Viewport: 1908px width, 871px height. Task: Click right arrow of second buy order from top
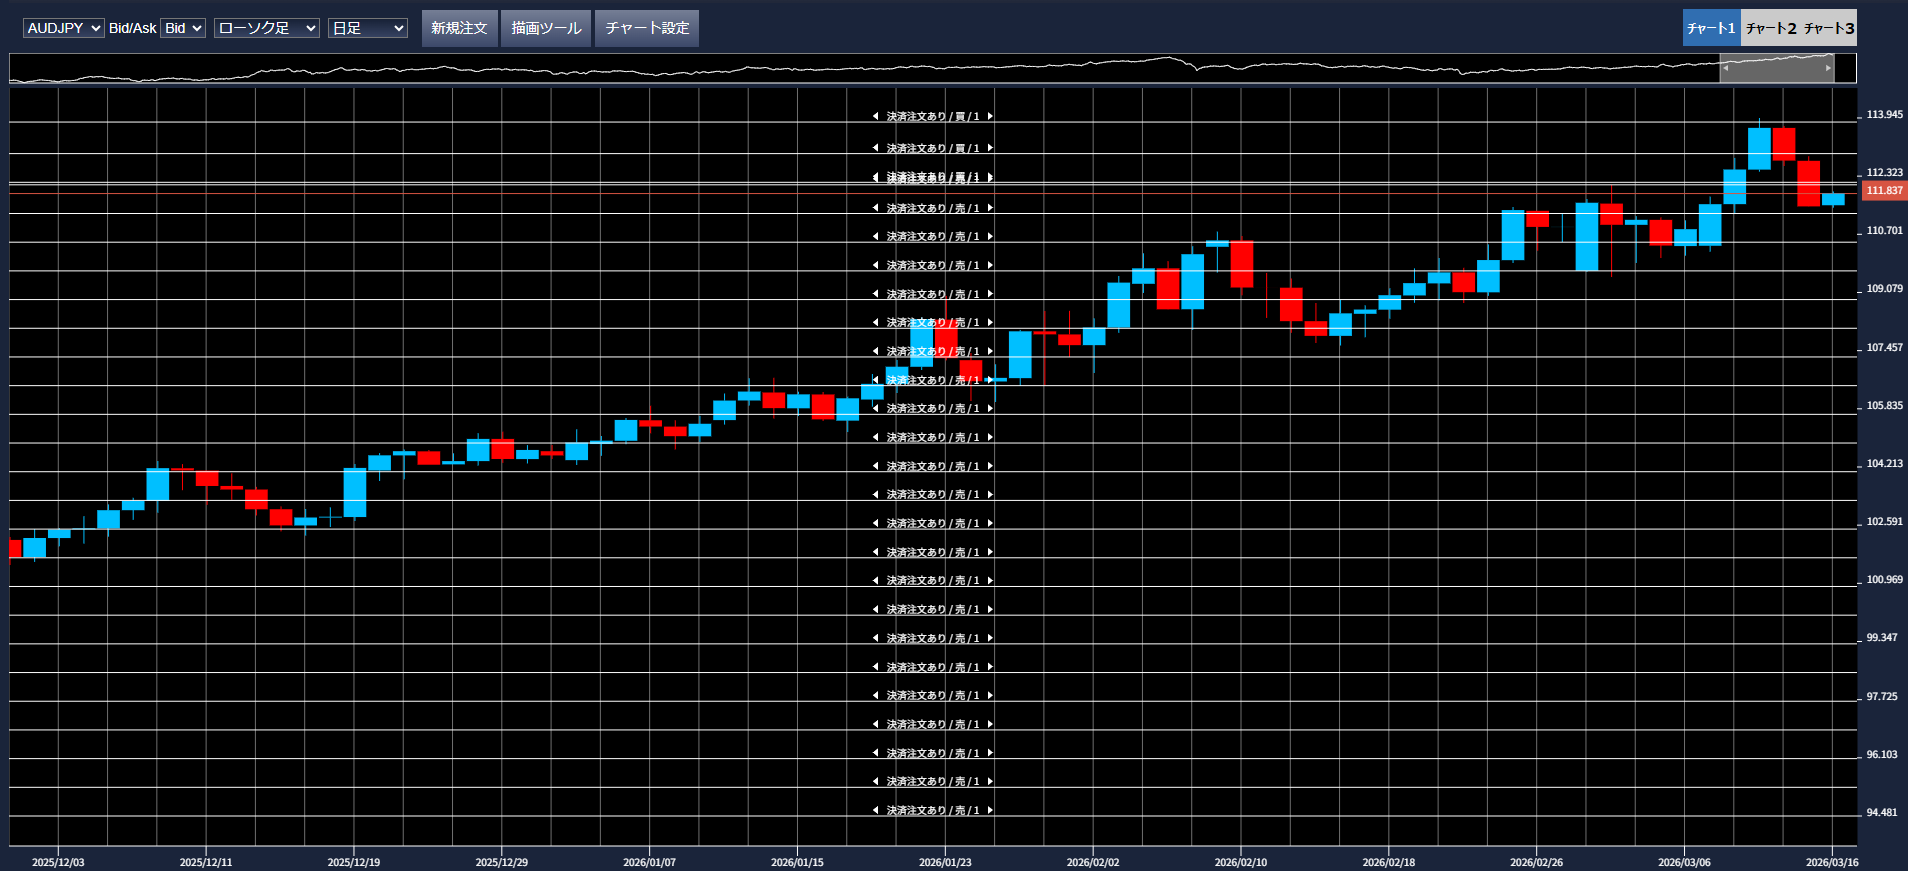tap(990, 148)
